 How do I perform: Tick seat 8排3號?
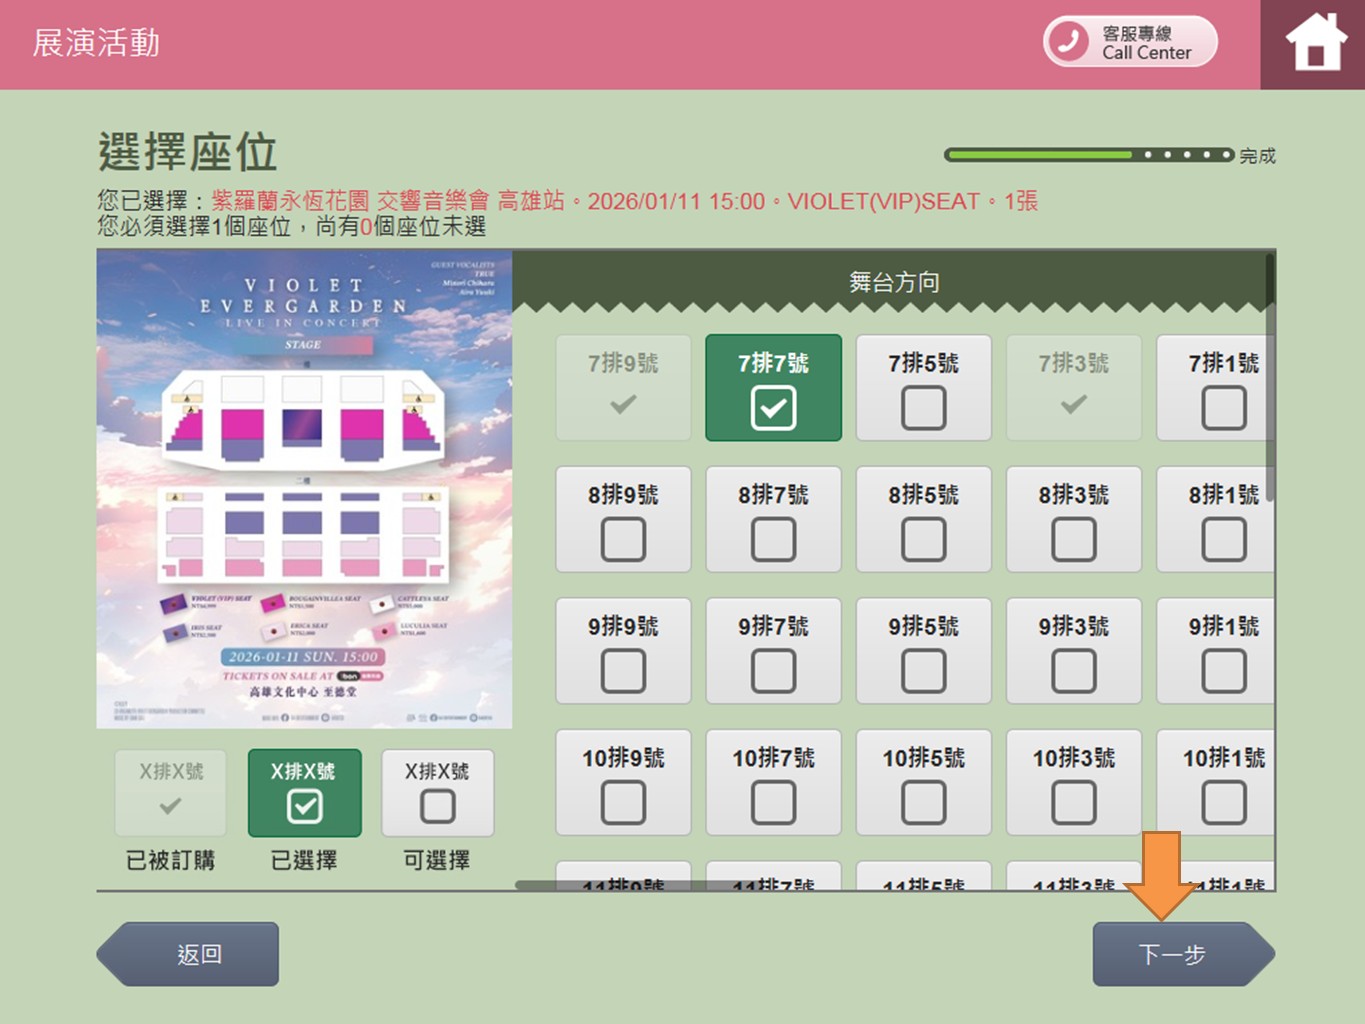tap(1073, 539)
